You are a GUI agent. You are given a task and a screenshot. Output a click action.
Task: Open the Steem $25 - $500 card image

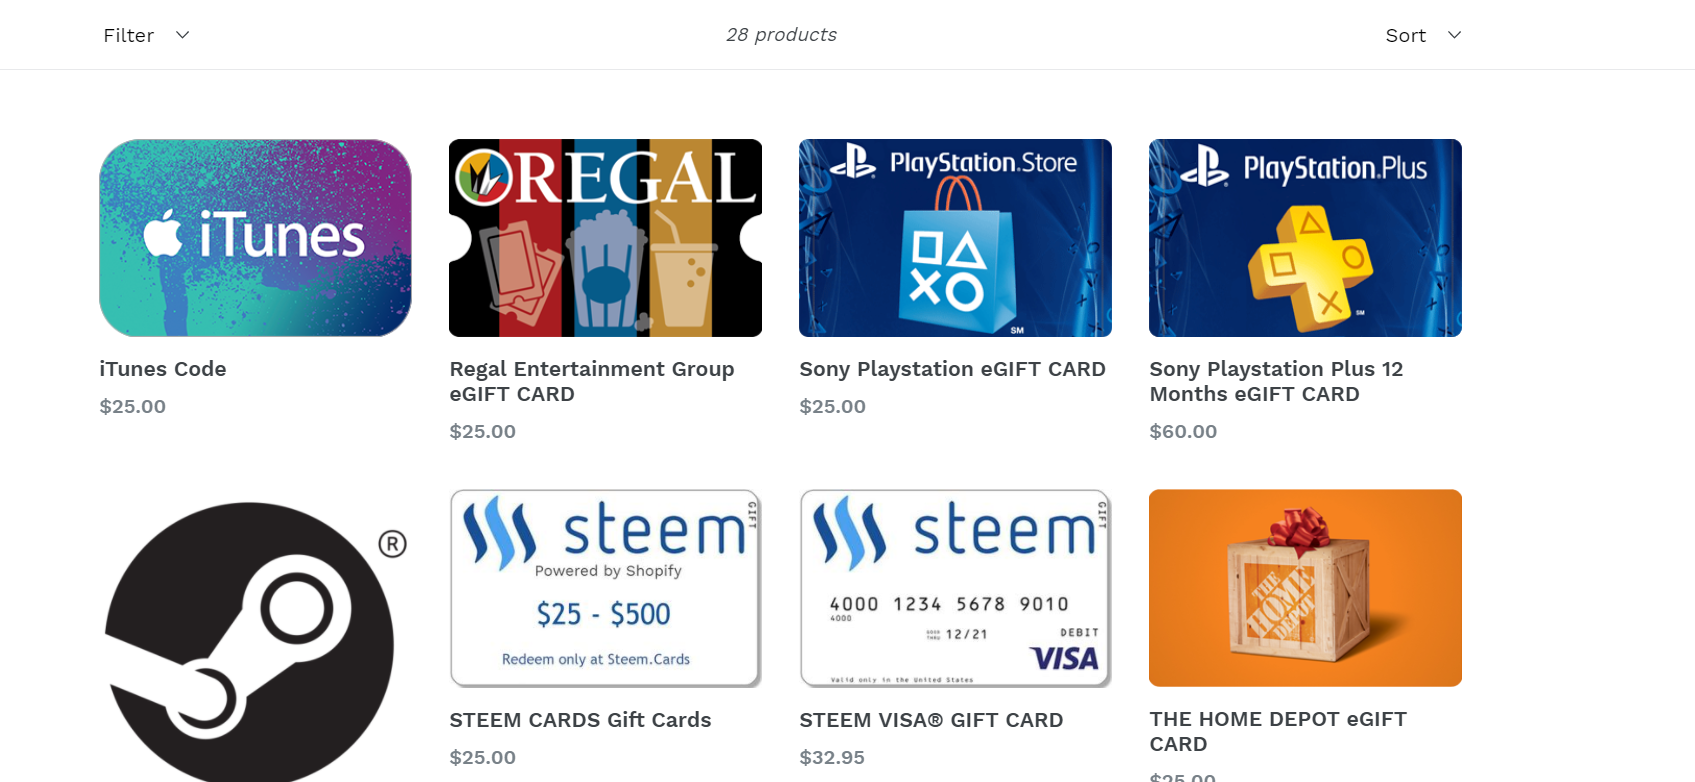[x=605, y=588]
